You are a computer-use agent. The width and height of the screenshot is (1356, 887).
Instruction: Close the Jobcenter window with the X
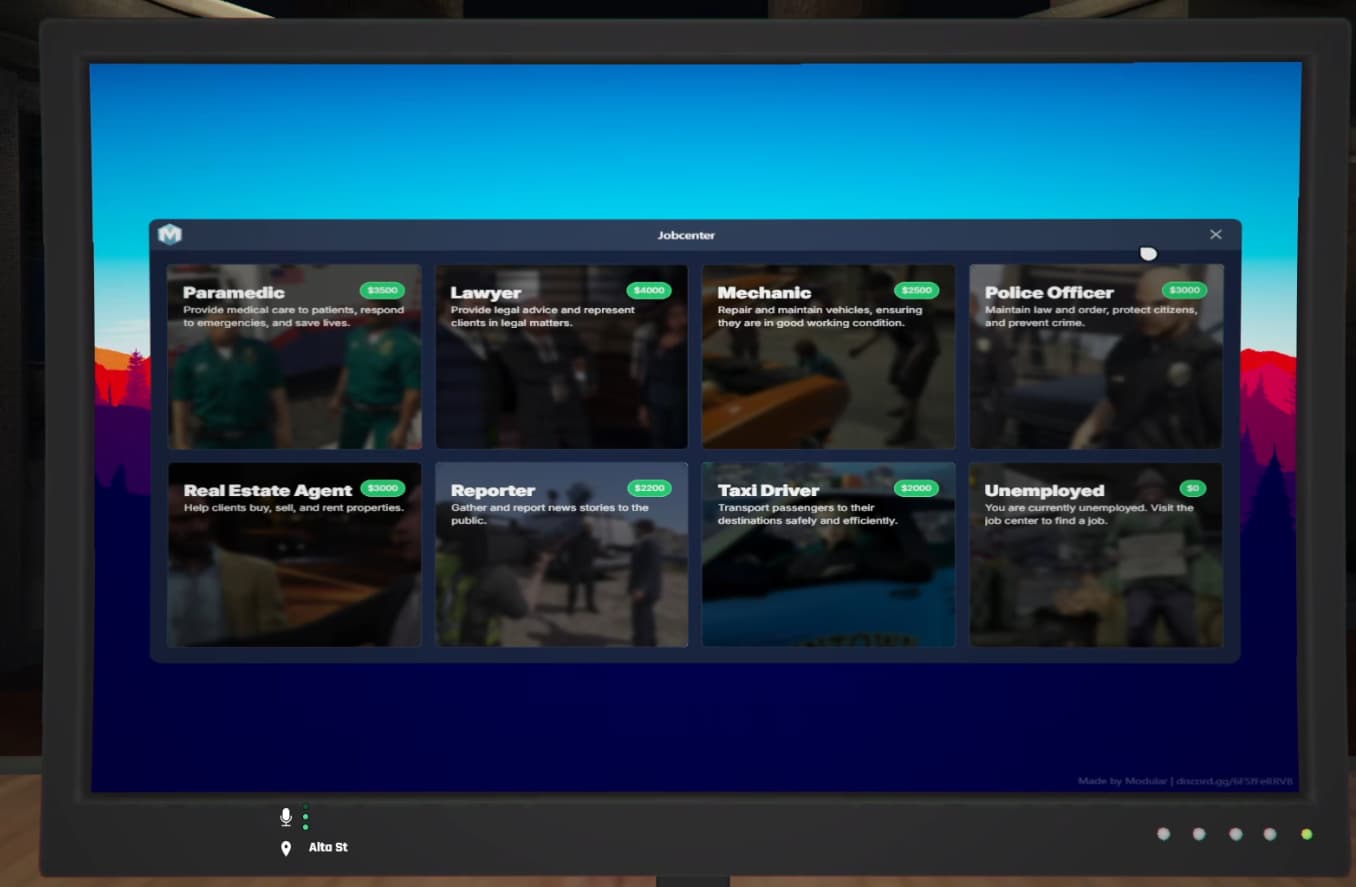1215,234
